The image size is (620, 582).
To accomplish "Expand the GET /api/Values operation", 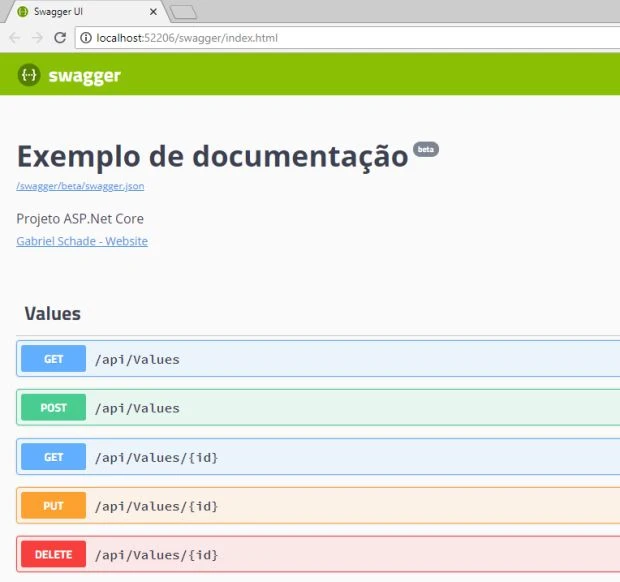I will point(137,359).
